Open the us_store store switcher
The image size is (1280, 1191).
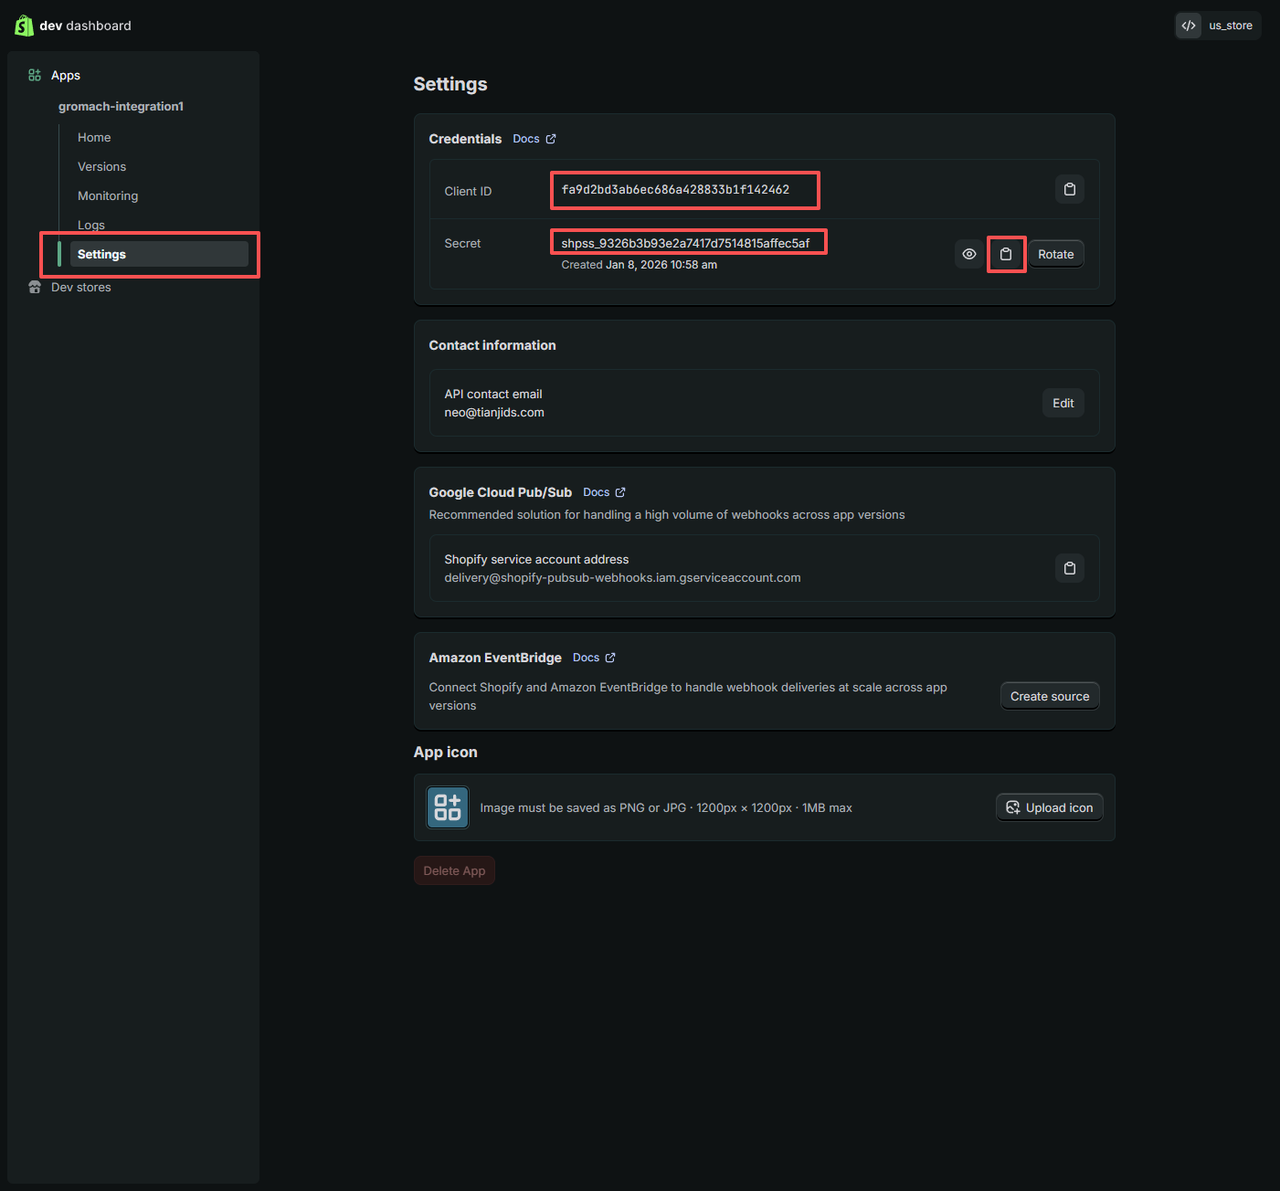(1230, 26)
